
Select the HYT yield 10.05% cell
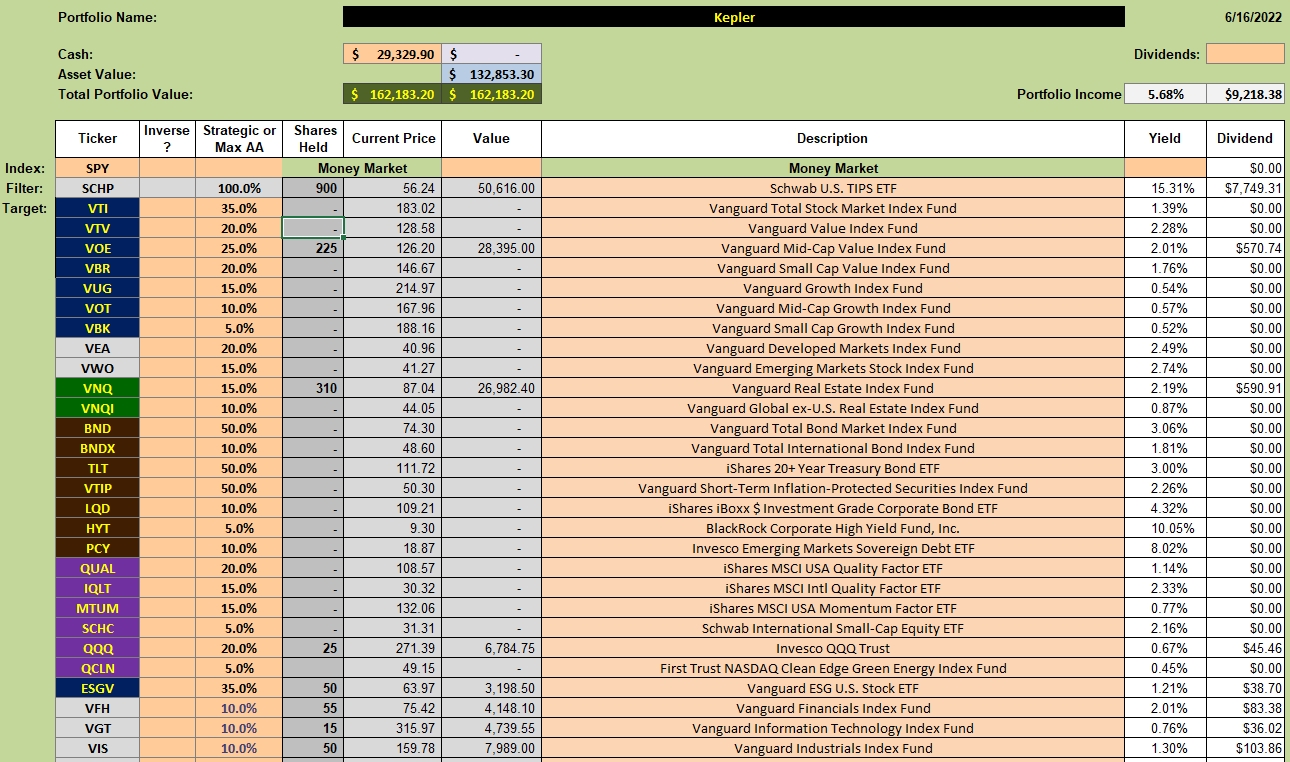[1165, 528]
